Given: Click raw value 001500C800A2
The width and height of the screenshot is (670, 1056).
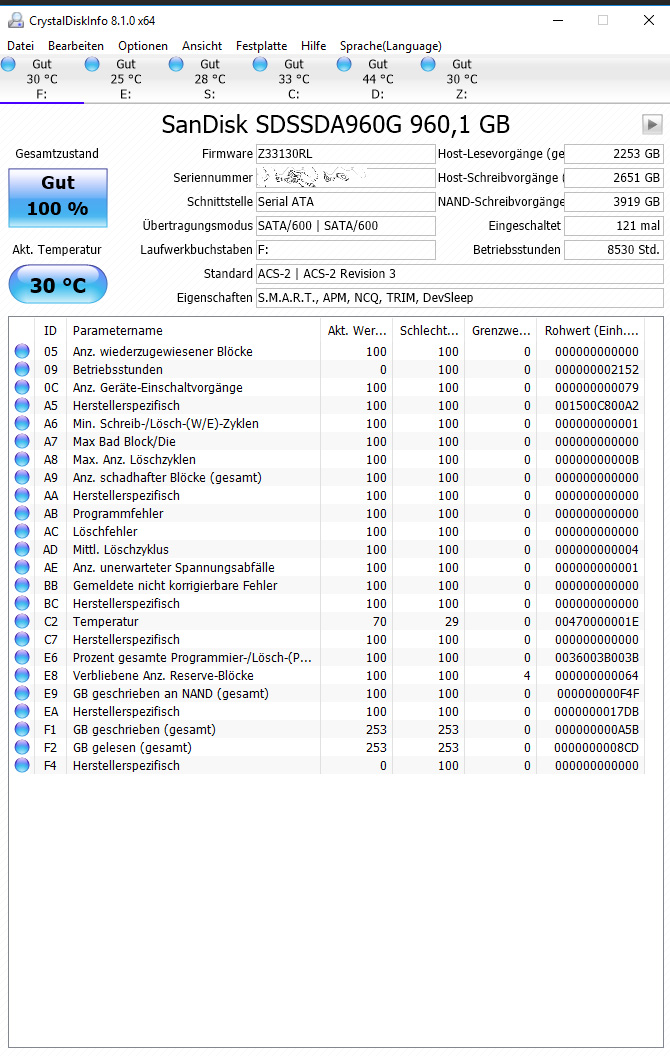Looking at the screenshot, I should pyautogui.click(x=597, y=405).
